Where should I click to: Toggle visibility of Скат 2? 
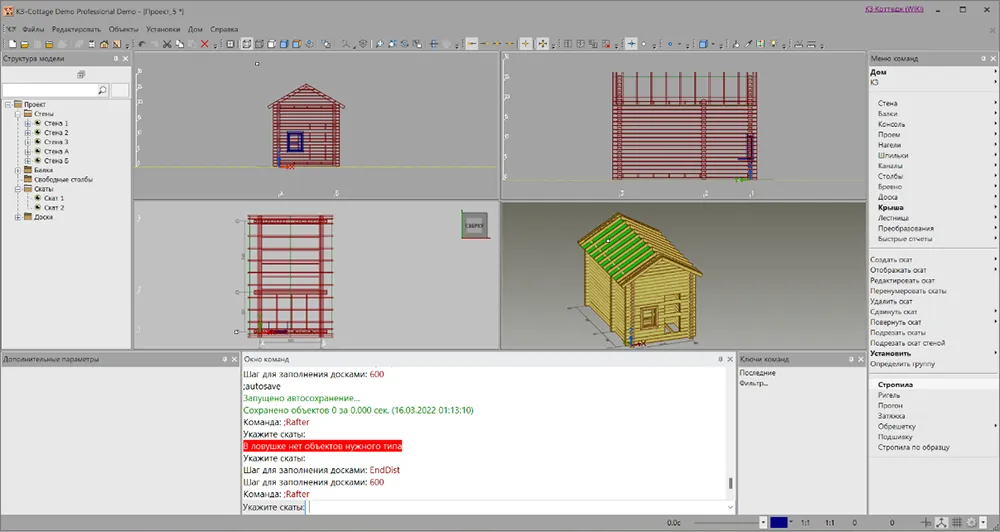38,207
